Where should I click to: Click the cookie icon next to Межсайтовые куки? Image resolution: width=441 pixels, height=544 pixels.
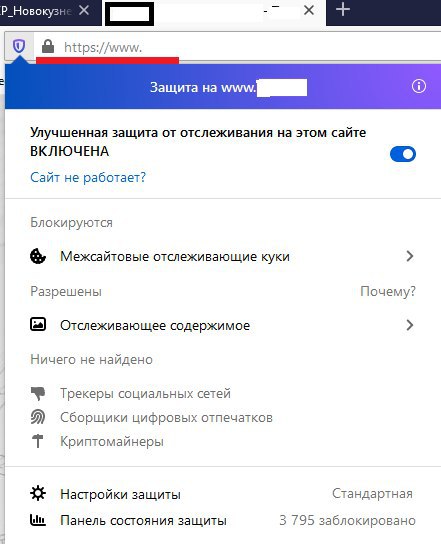tap(38, 256)
